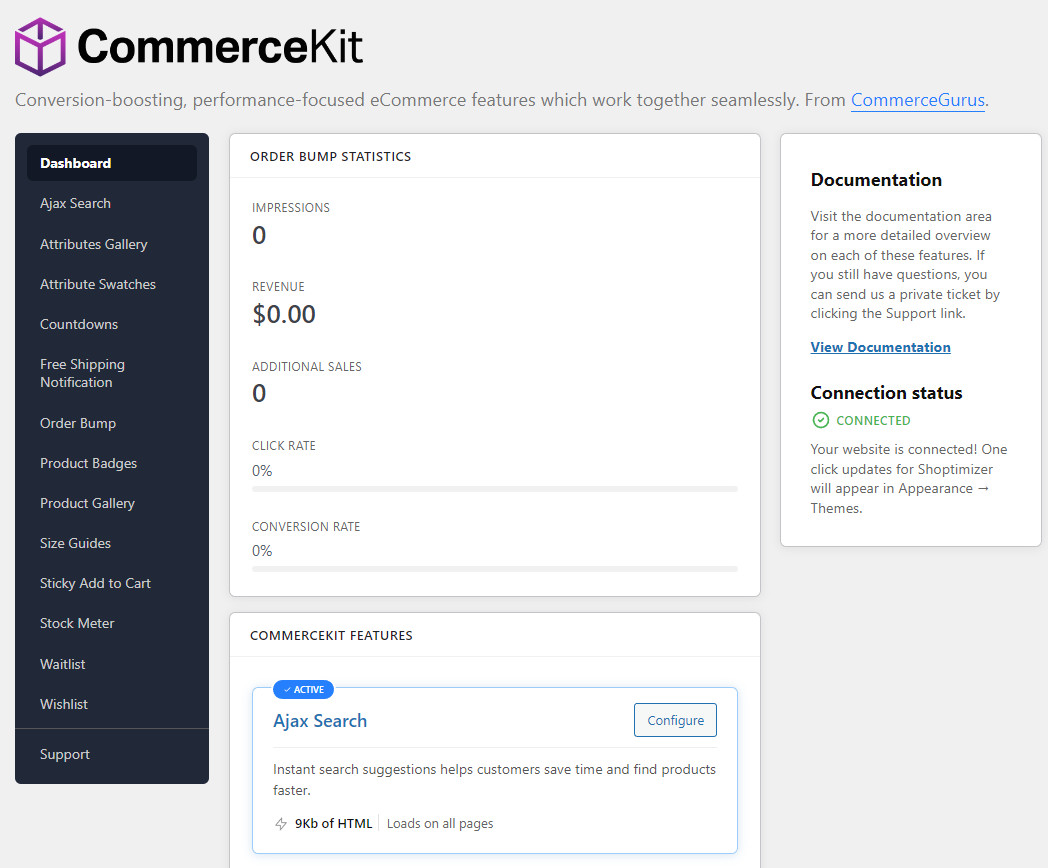Open the View Documentation link

click(880, 347)
